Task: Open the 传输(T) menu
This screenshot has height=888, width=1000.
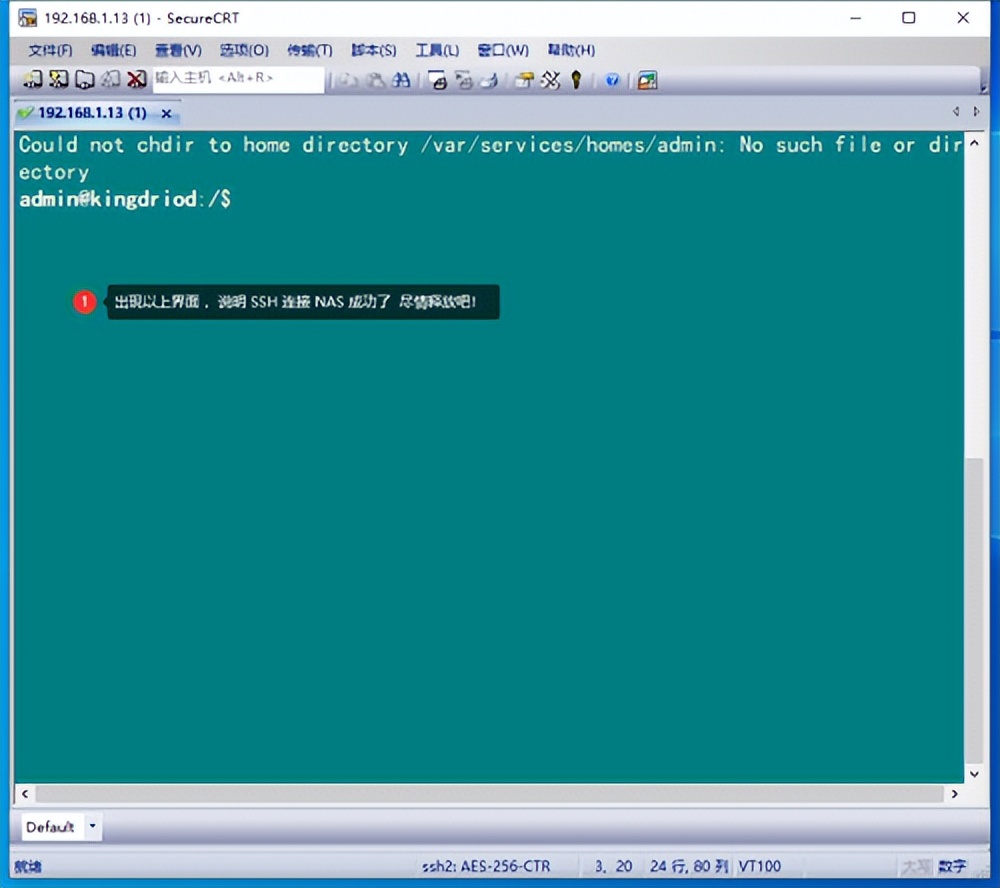Action: [x=309, y=50]
